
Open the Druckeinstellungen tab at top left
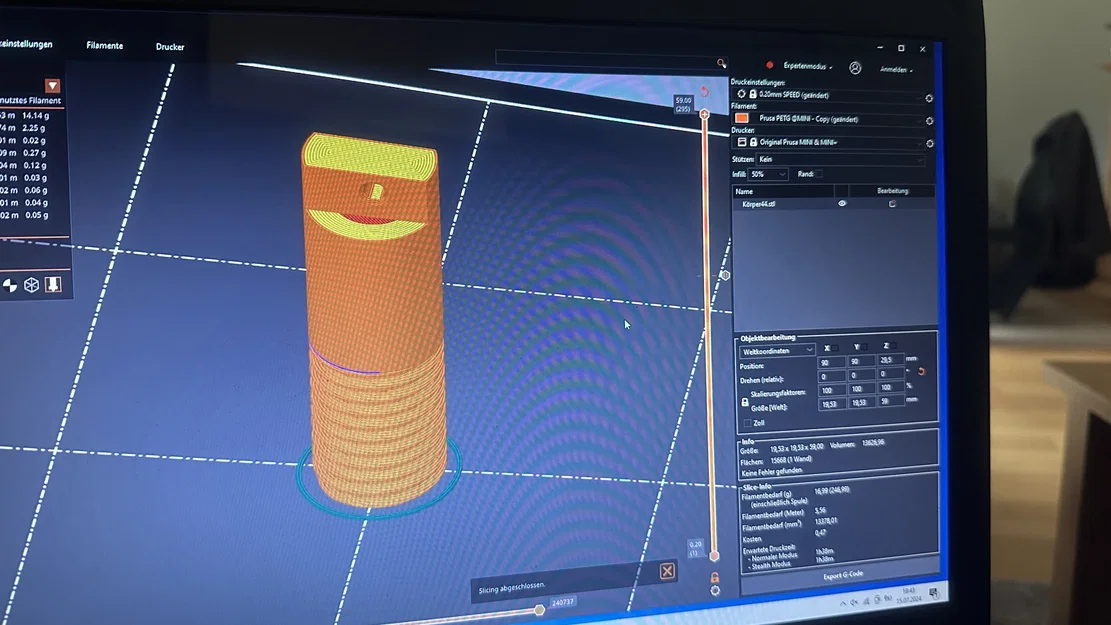click(26, 44)
